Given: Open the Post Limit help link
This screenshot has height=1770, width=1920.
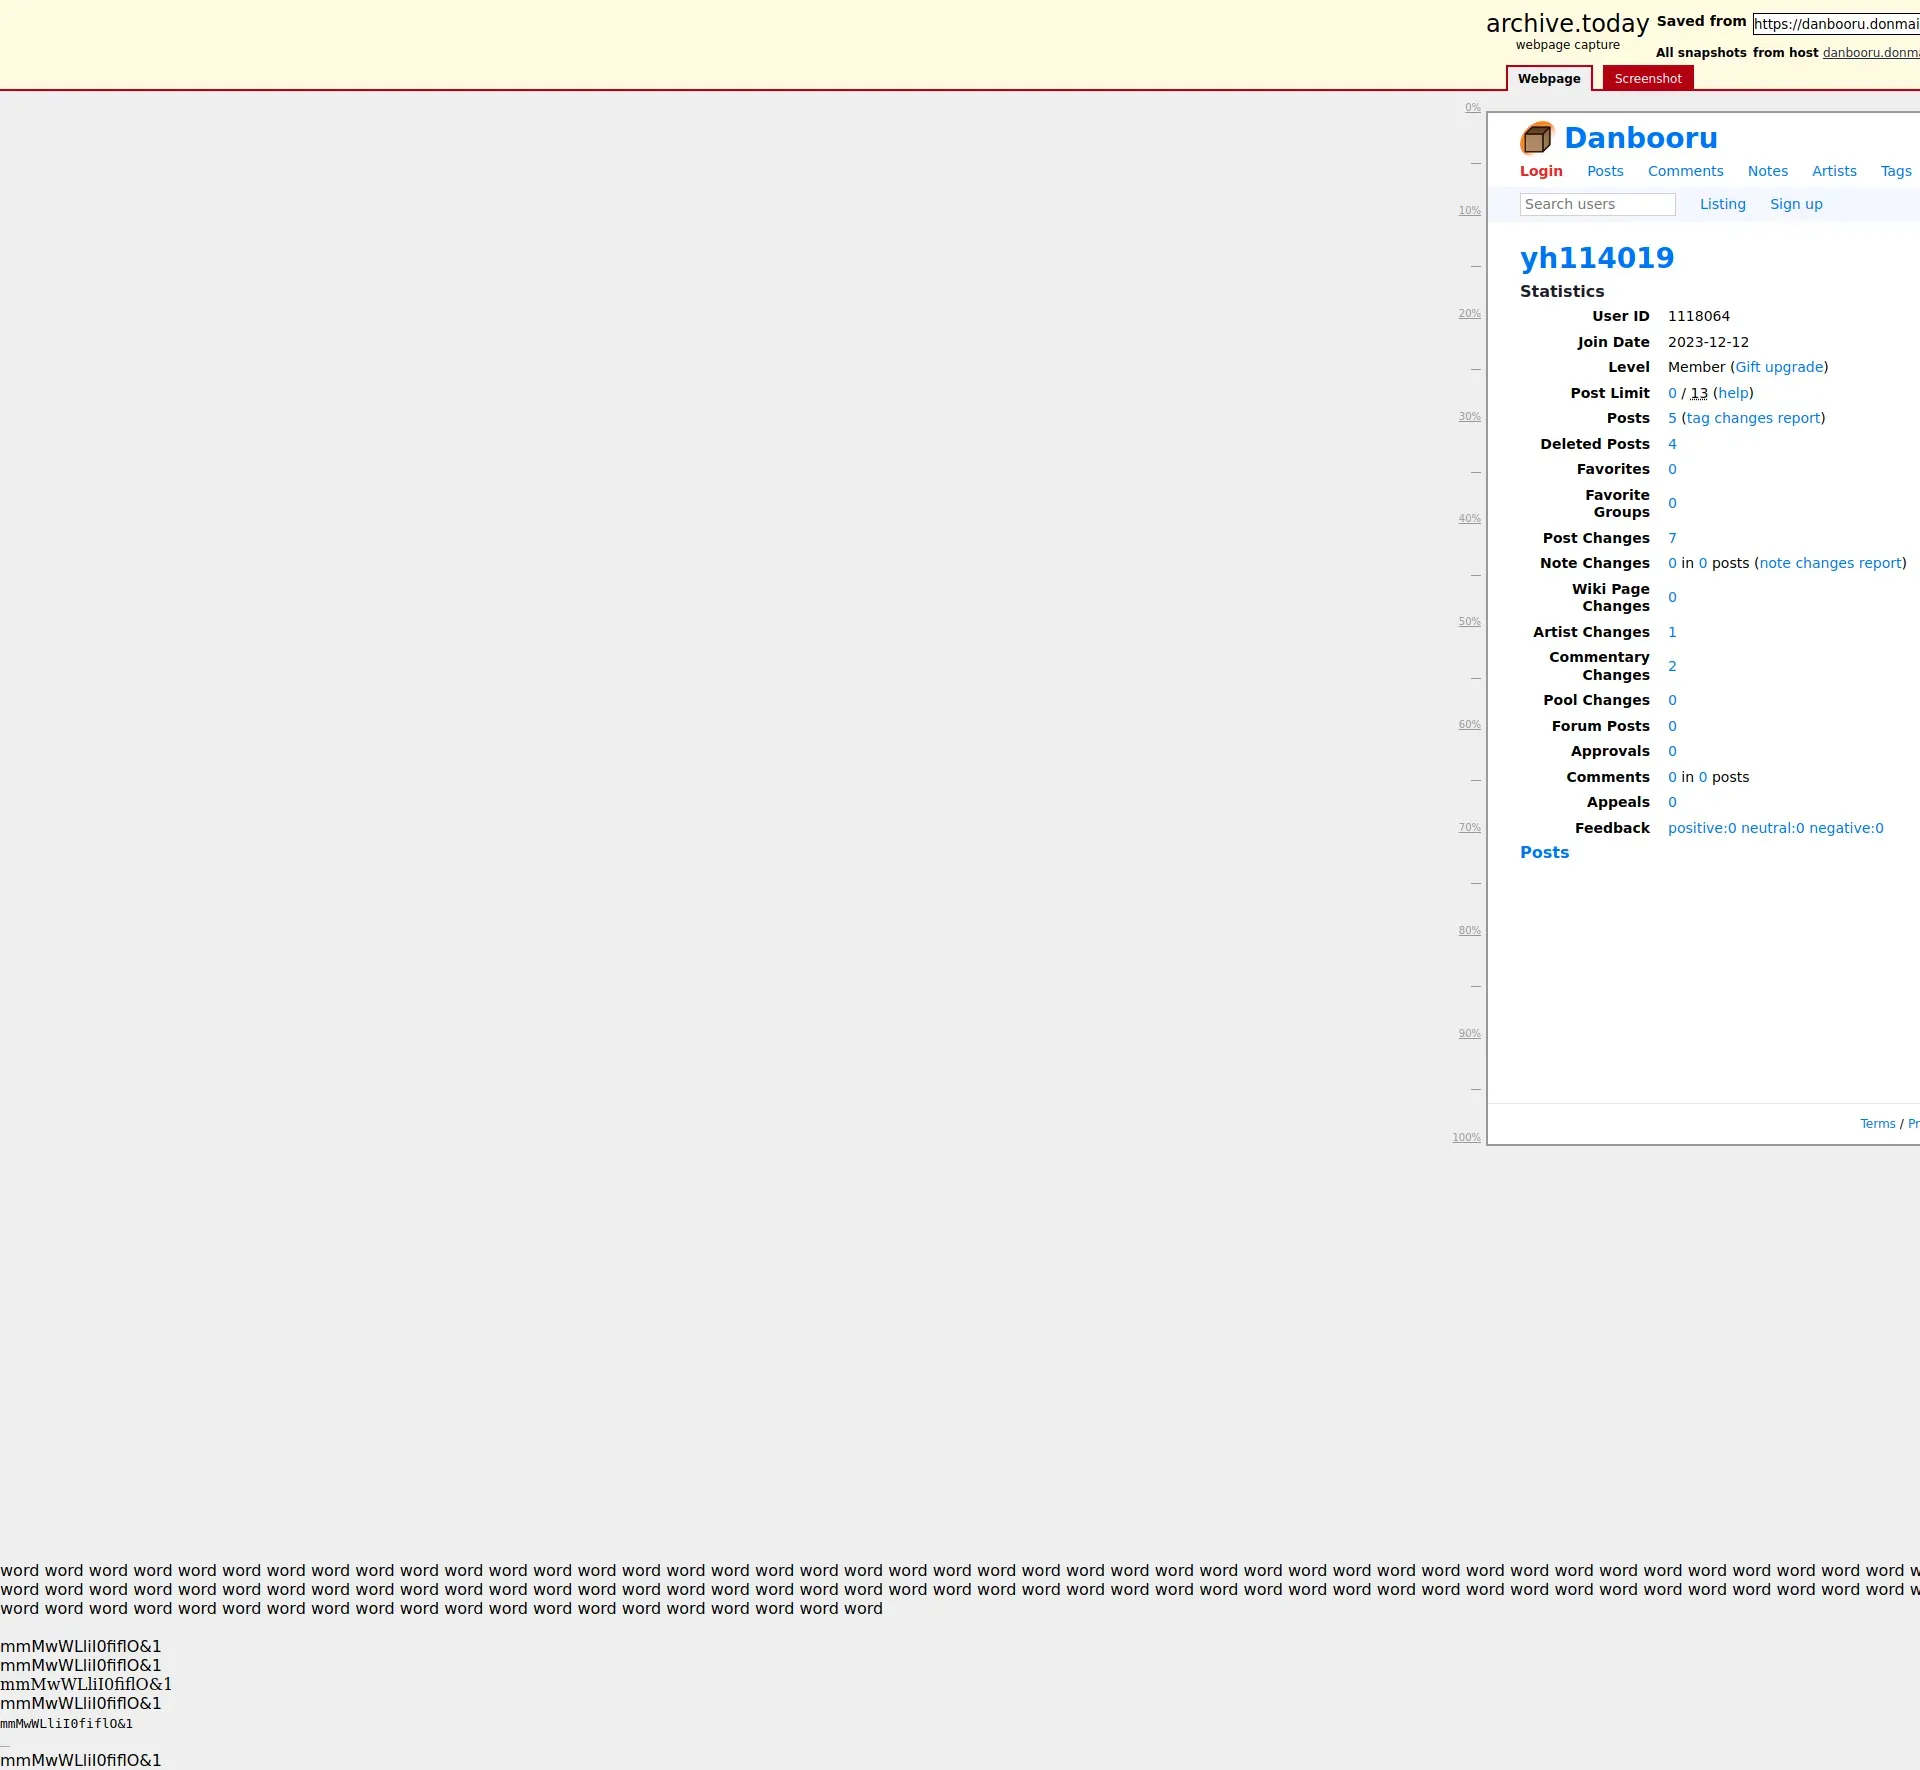Looking at the screenshot, I should [x=1733, y=393].
